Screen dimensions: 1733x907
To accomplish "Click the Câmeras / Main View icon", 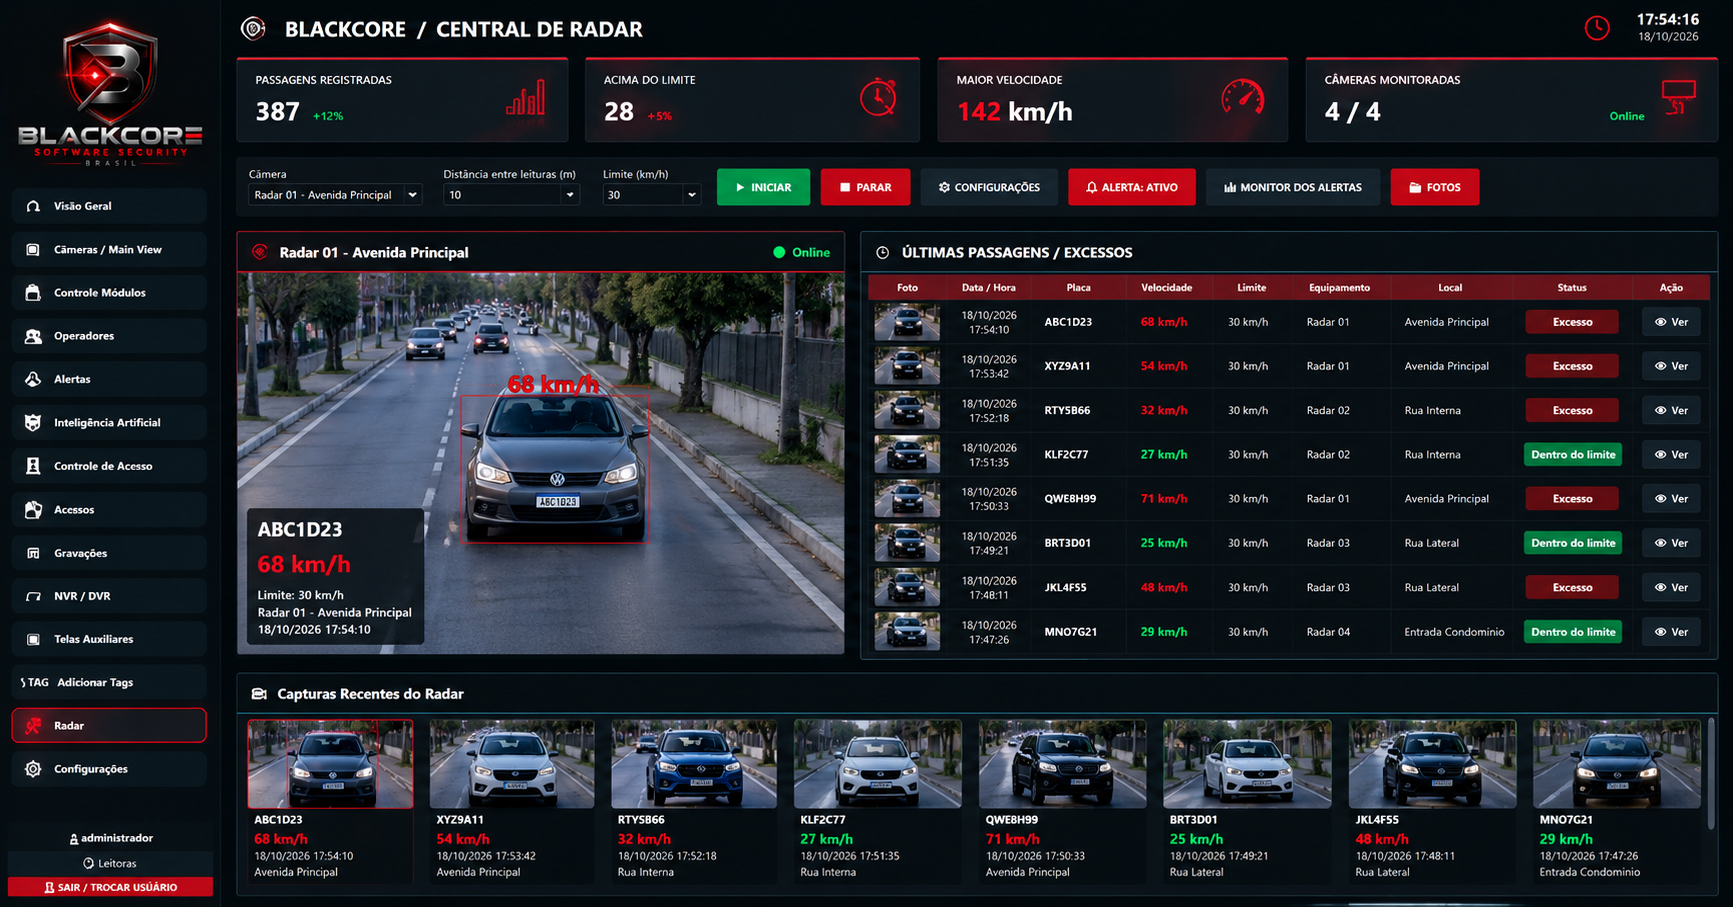I will pos(33,250).
